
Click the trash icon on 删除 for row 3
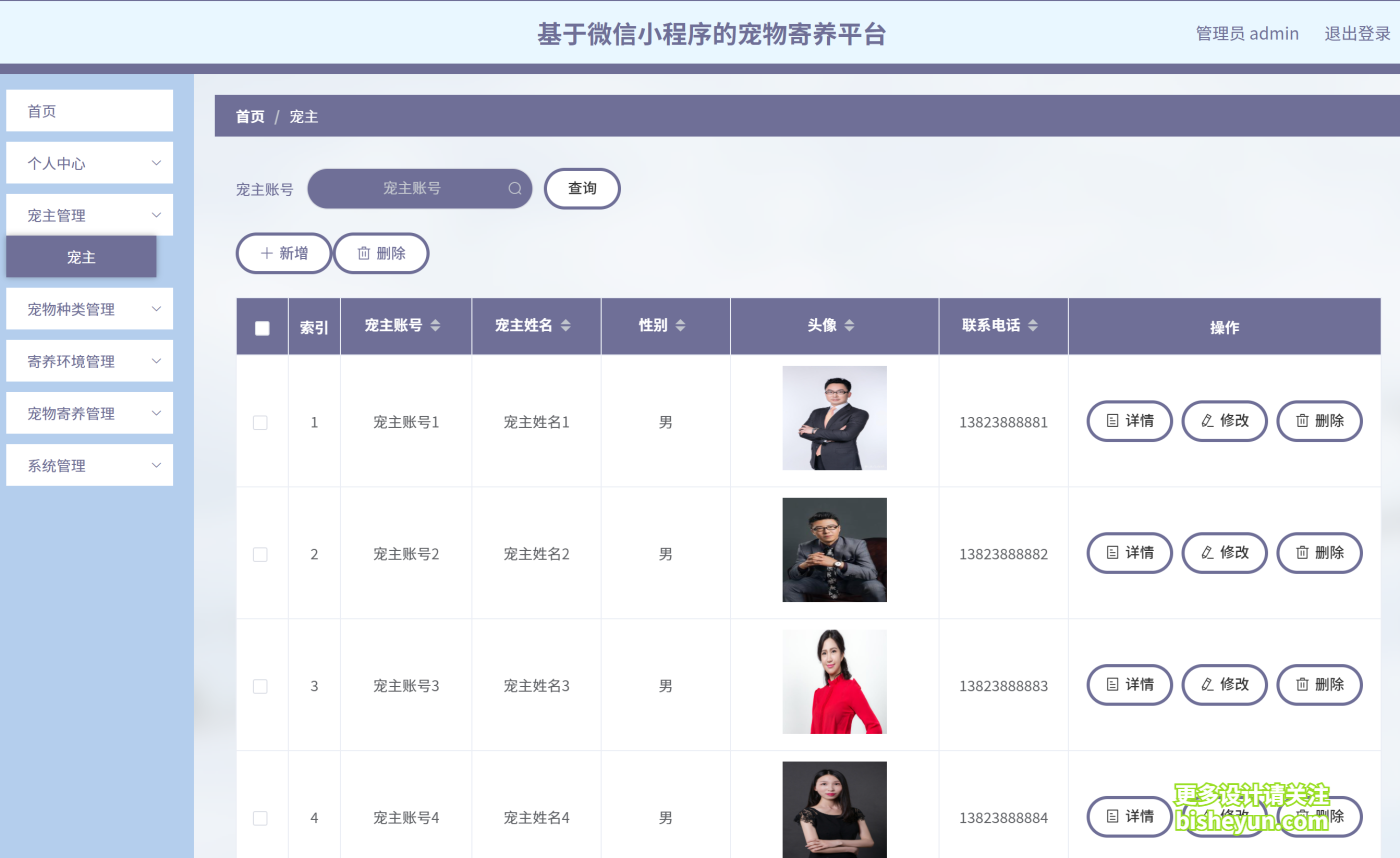pyautogui.click(x=1301, y=685)
